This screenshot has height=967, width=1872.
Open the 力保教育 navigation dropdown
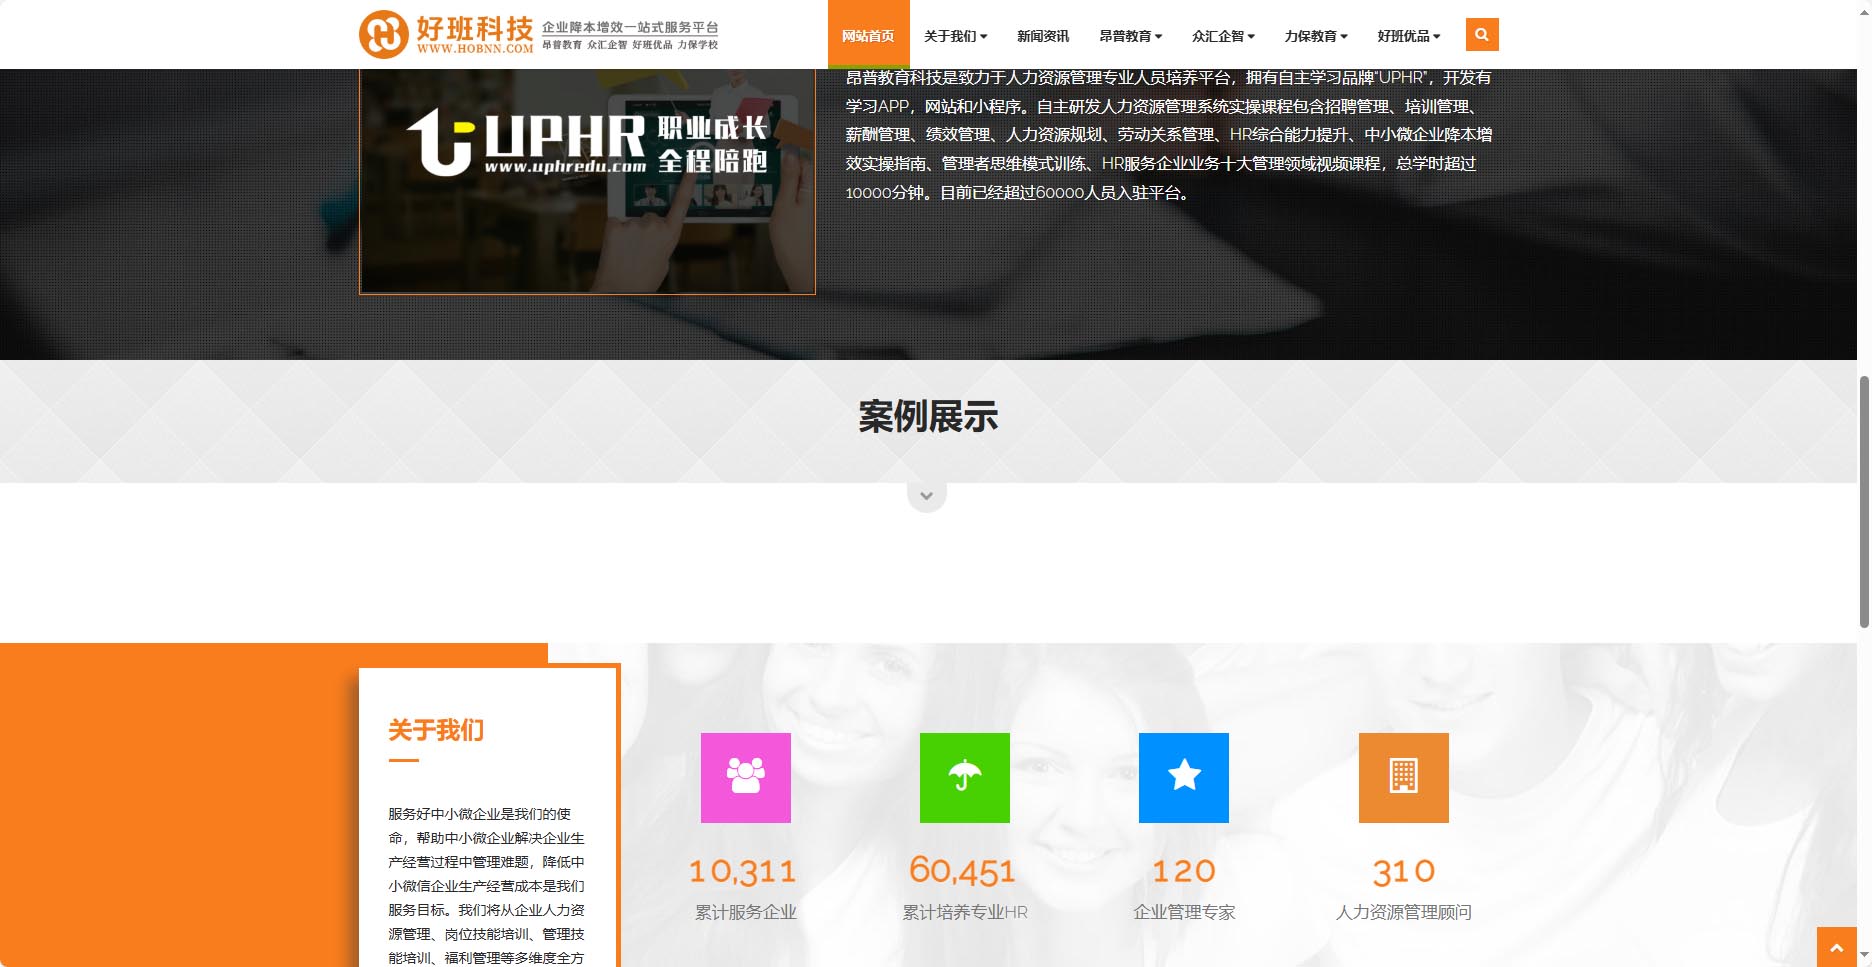click(x=1315, y=36)
